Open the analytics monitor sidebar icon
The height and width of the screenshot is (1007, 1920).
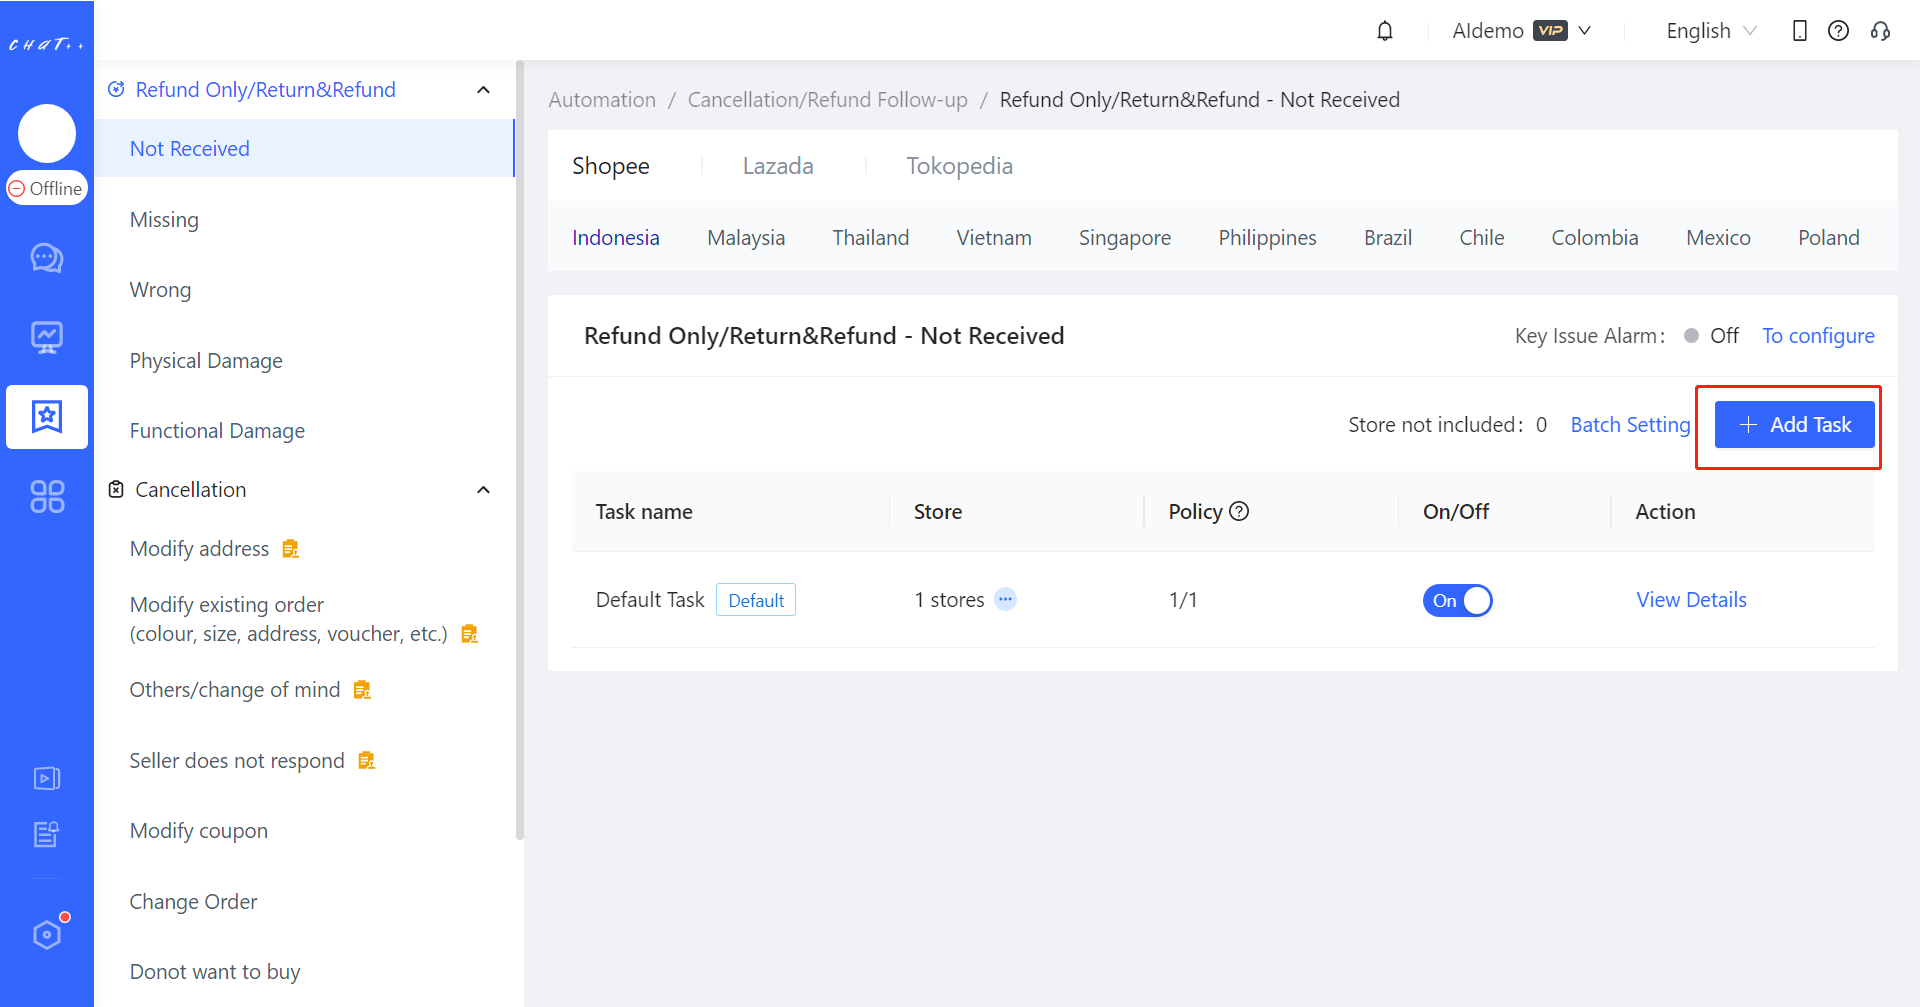click(x=47, y=337)
